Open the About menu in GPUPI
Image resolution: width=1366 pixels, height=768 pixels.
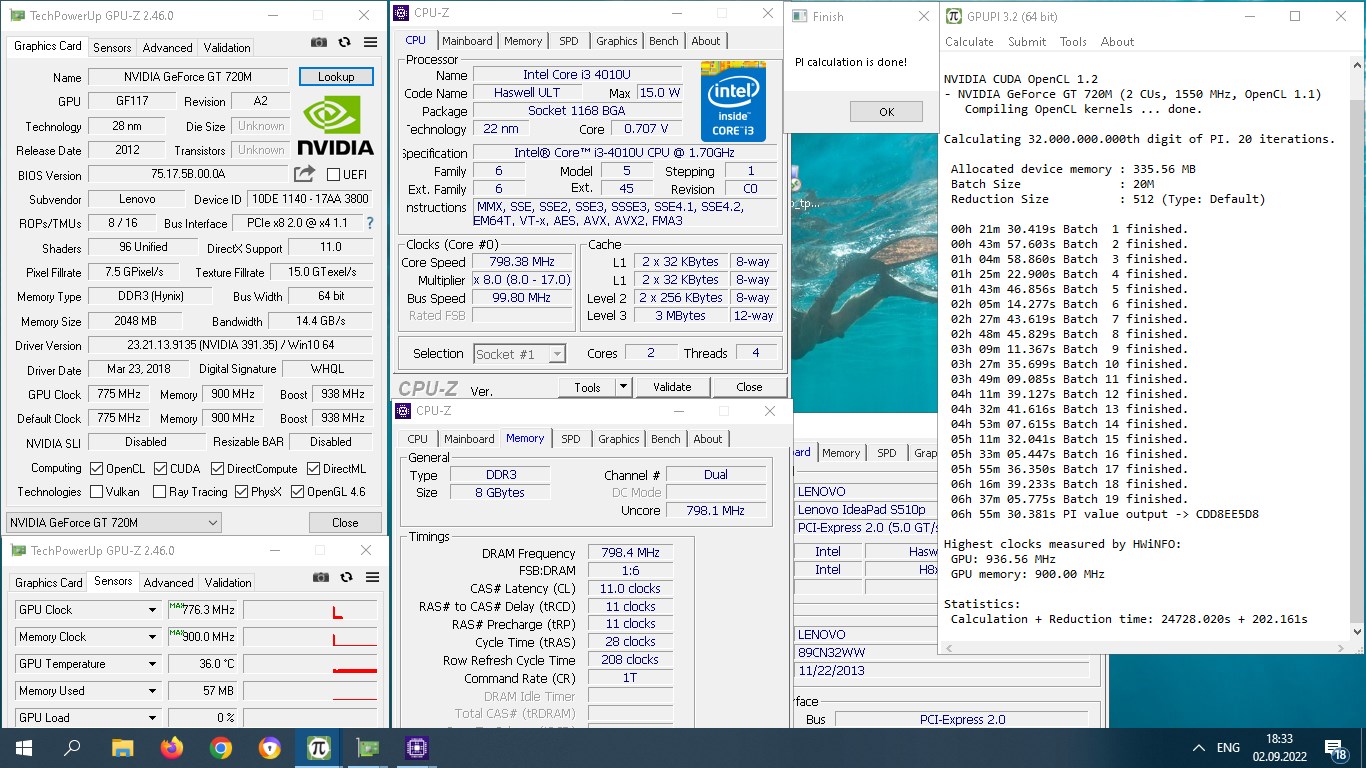[x=1117, y=42]
